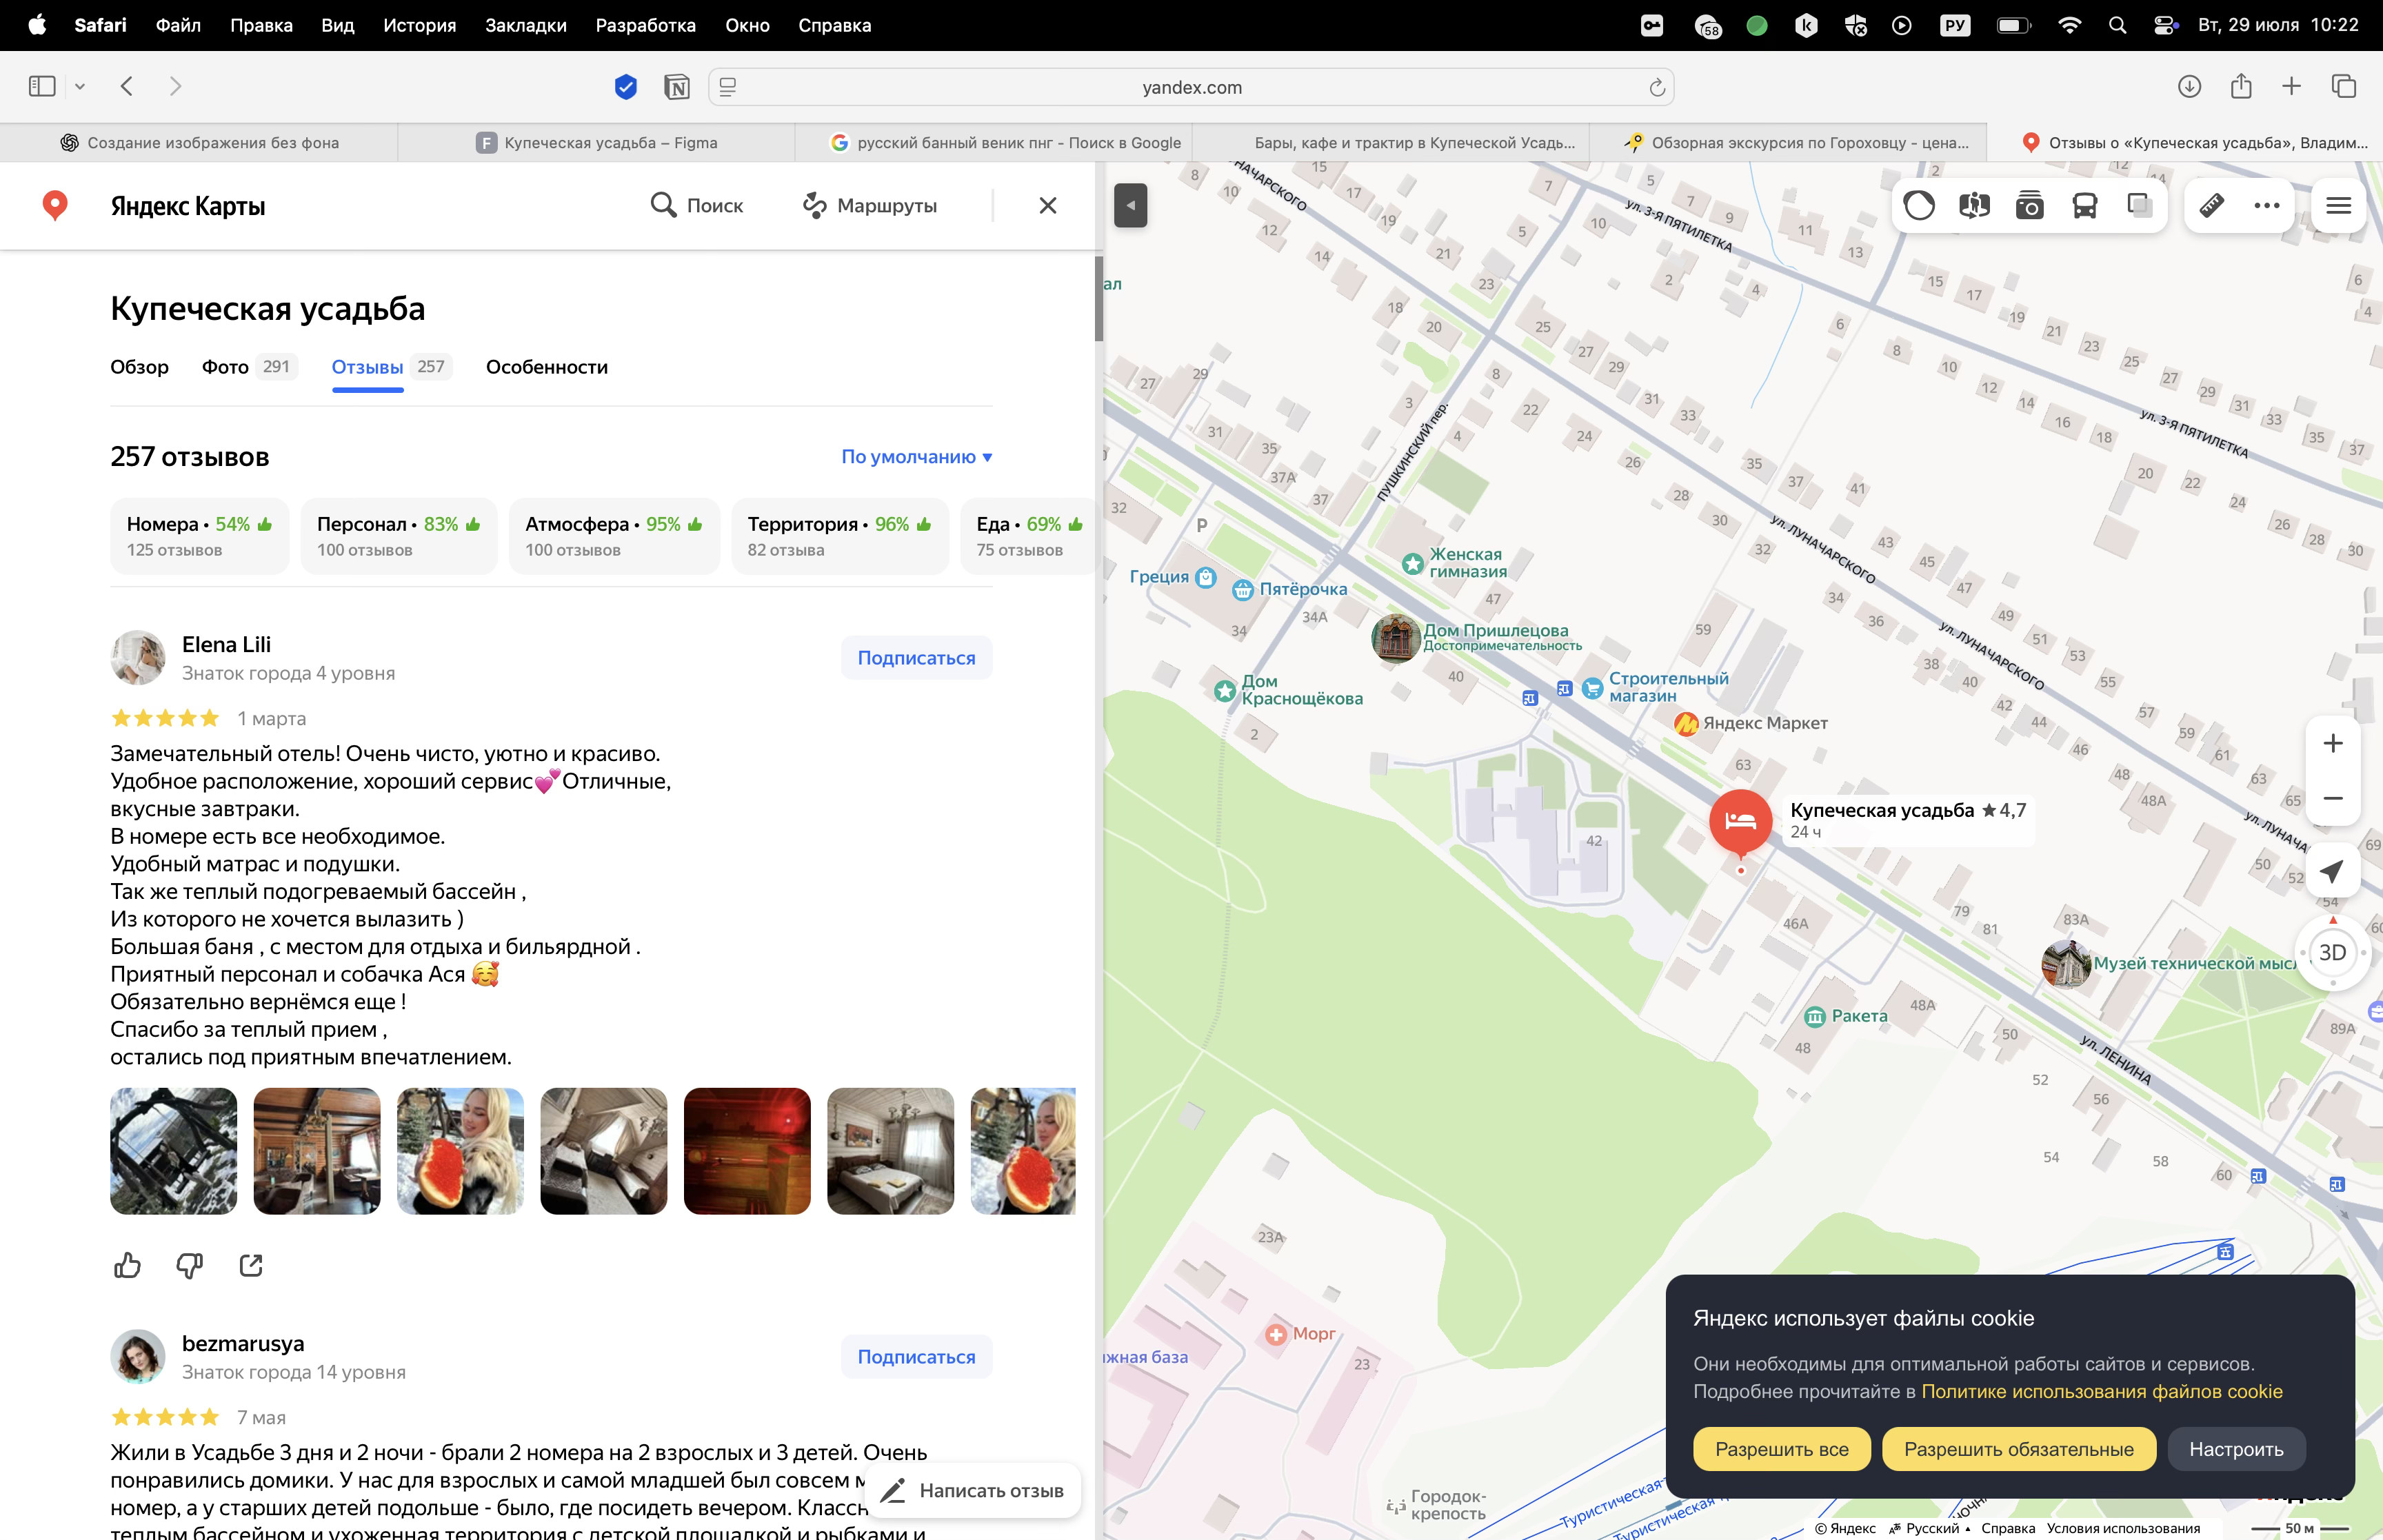
Task: Click the photos camera layer icon
Action: click(2029, 206)
